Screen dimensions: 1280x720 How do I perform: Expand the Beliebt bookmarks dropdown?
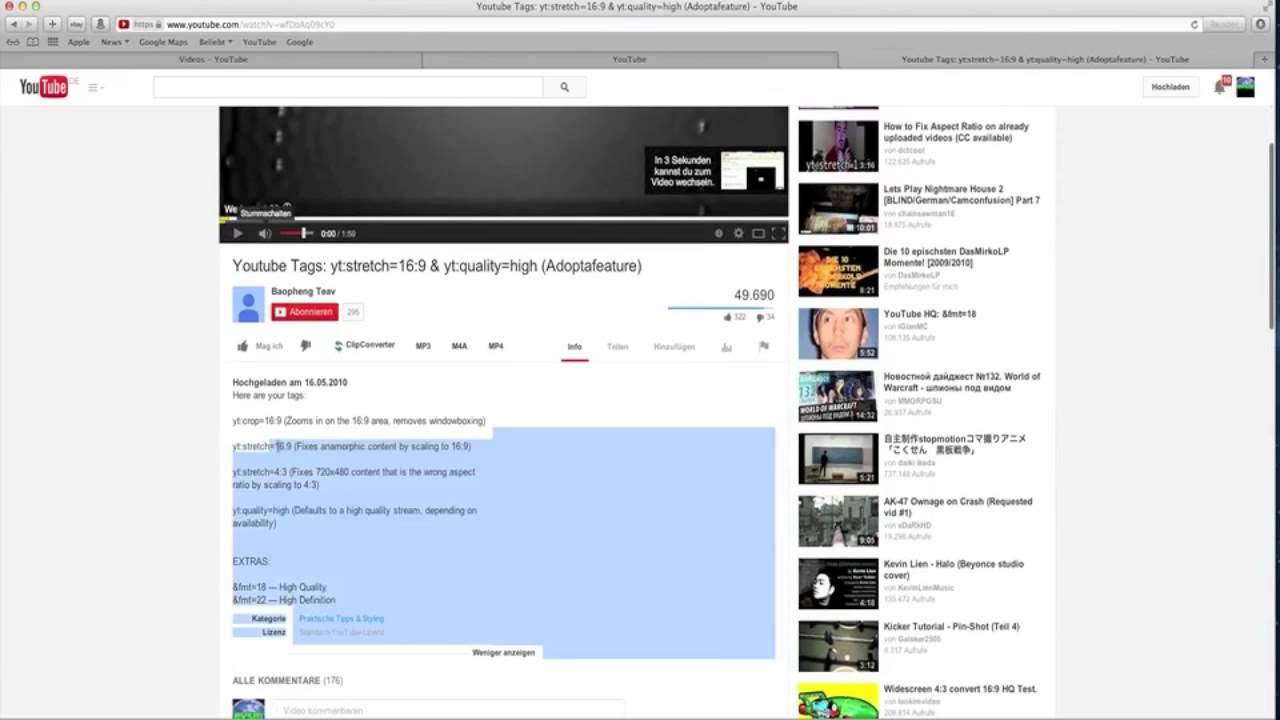tap(215, 42)
